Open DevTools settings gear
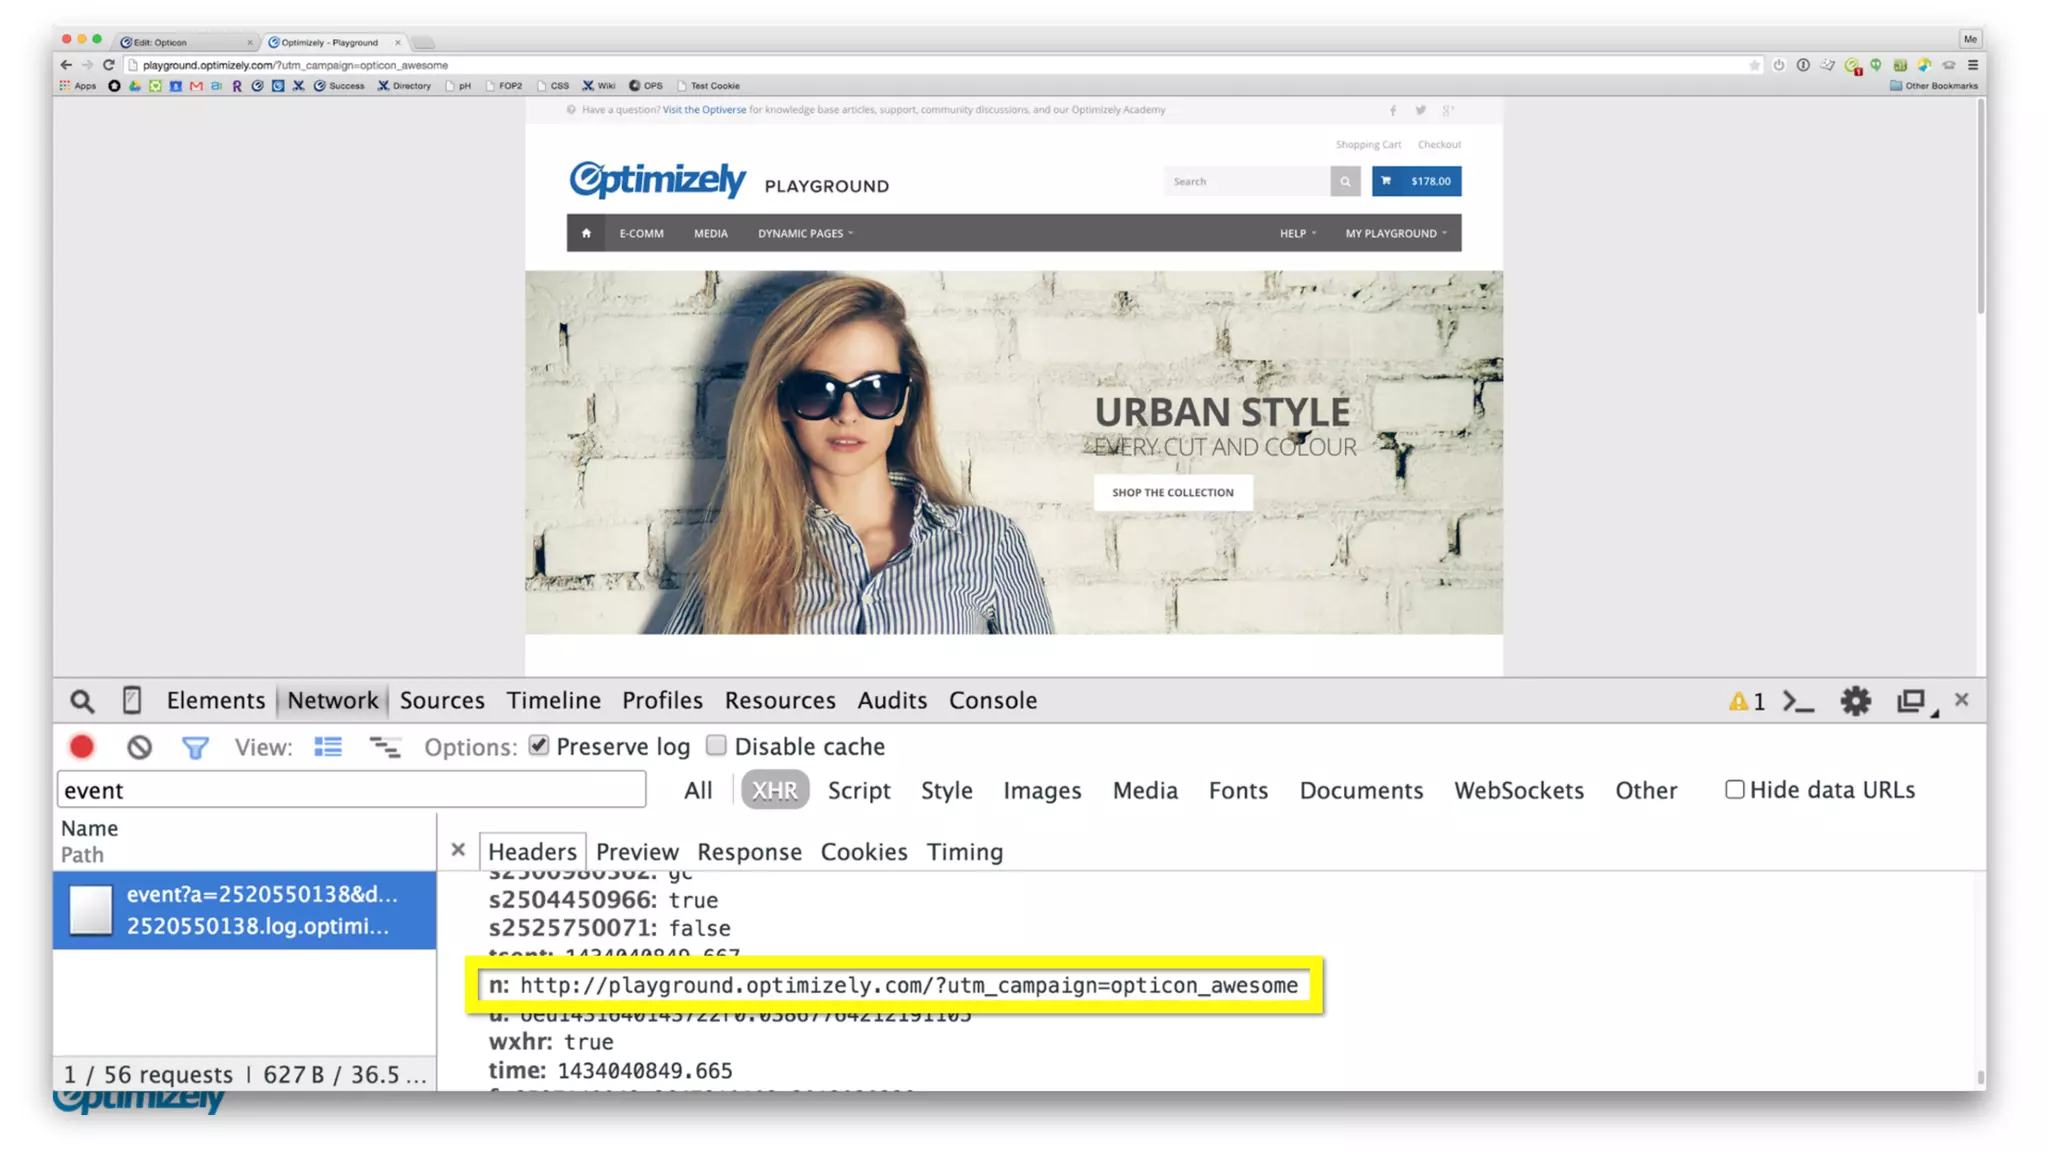The height and width of the screenshot is (1152, 2048). pos(1855,701)
